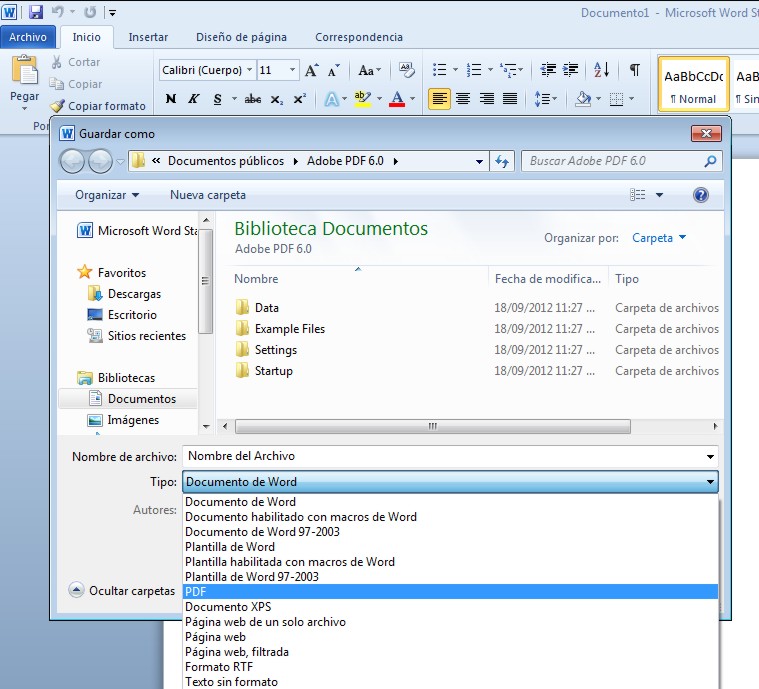Viewport: 759px width, 689px height.
Task: Click the Bold formatting icon
Action: click(x=171, y=99)
